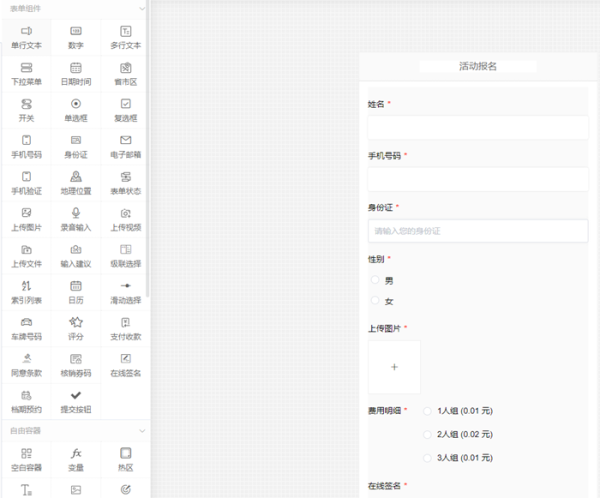Click the component panel vertical scrollbar
This screenshot has height=498, width=600.
point(148,149)
